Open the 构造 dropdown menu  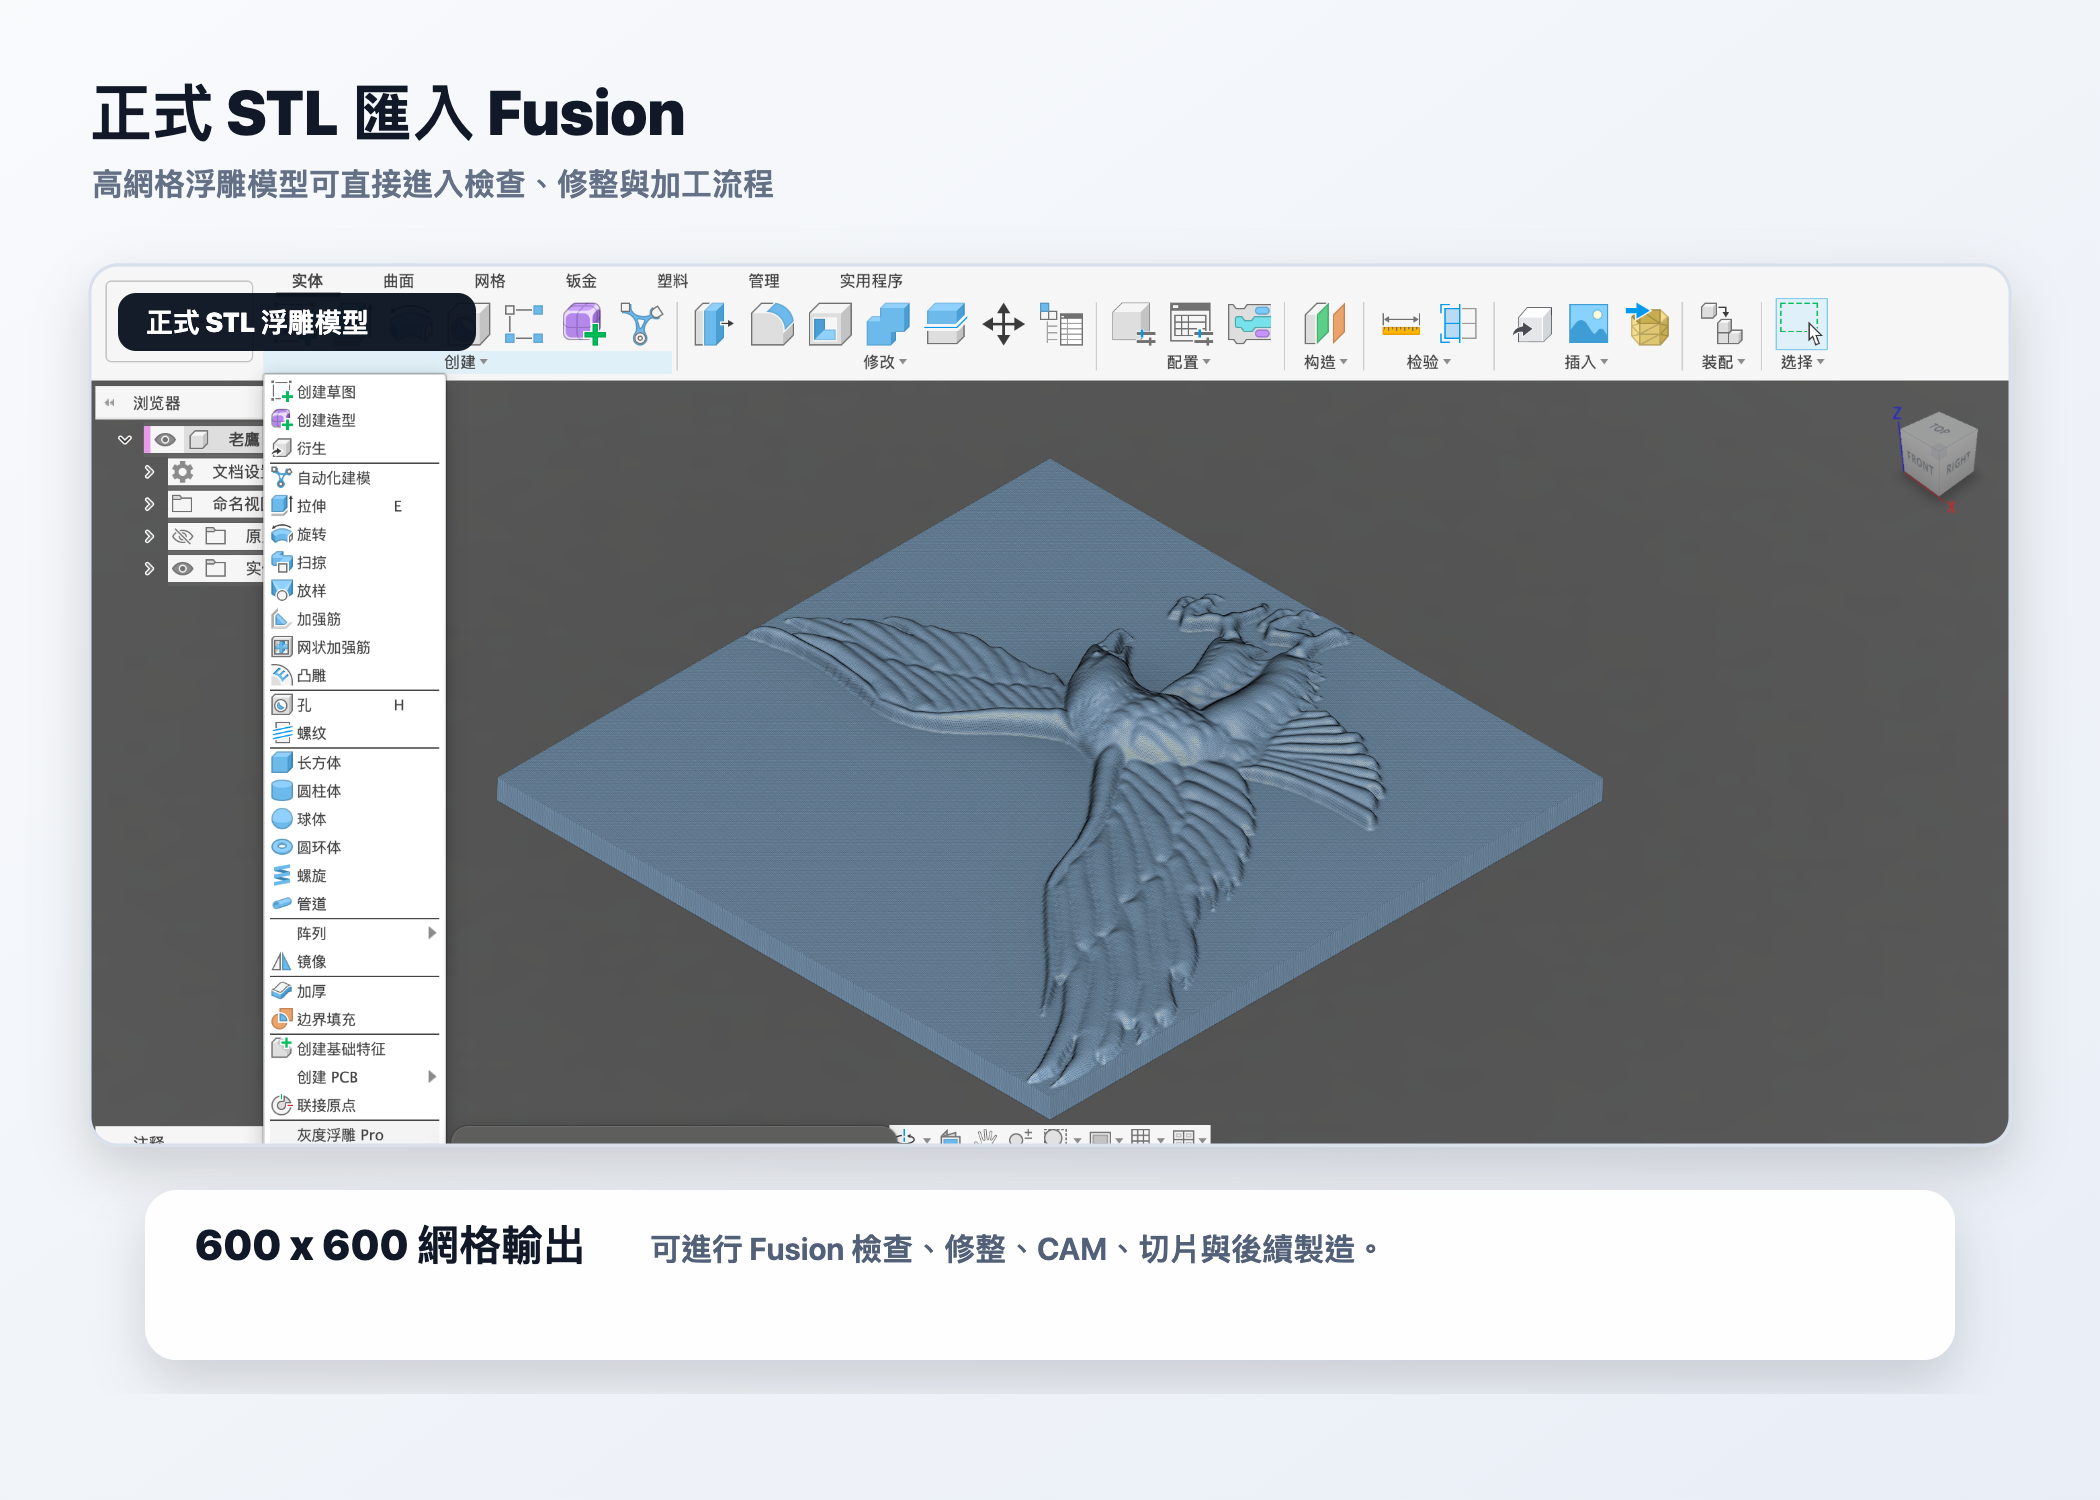(x=1325, y=362)
